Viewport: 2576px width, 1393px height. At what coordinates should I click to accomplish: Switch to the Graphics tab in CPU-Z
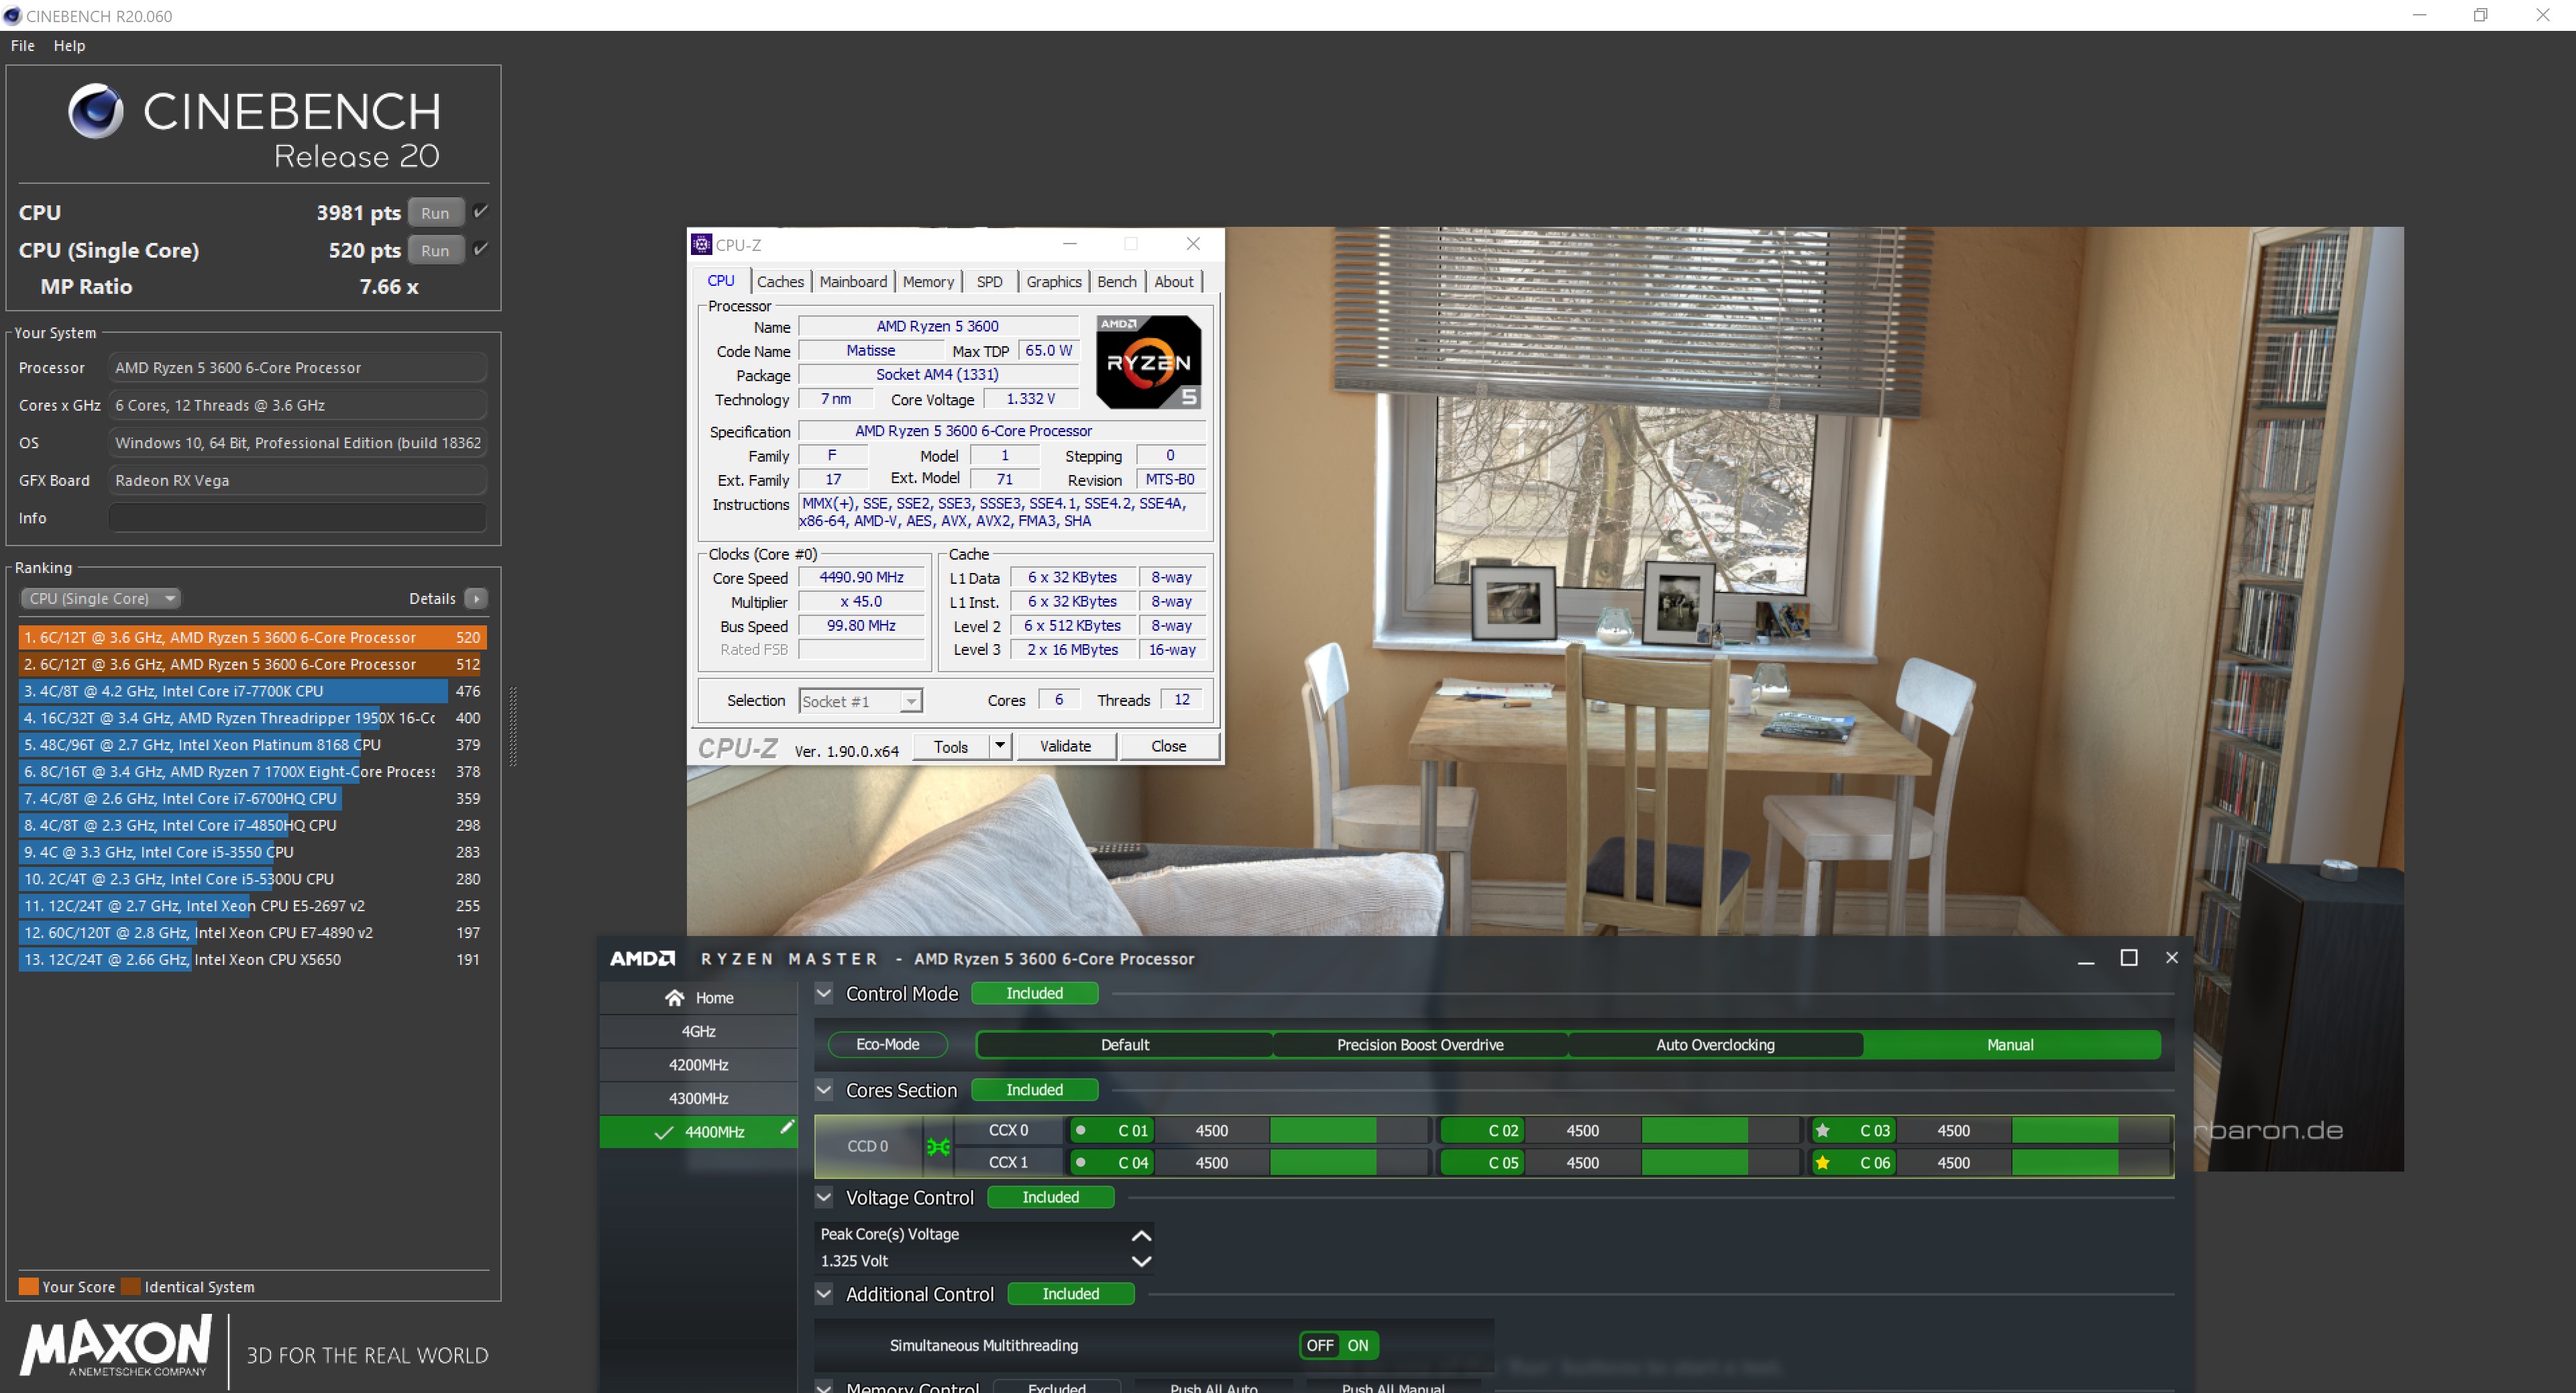(1054, 282)
